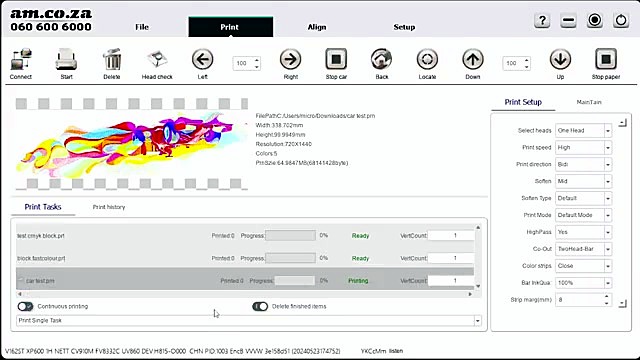Click the task list scroll down arrow
The width and height of the screenshot is (640, 360).
pyautogui.click(x=478, y=286)
